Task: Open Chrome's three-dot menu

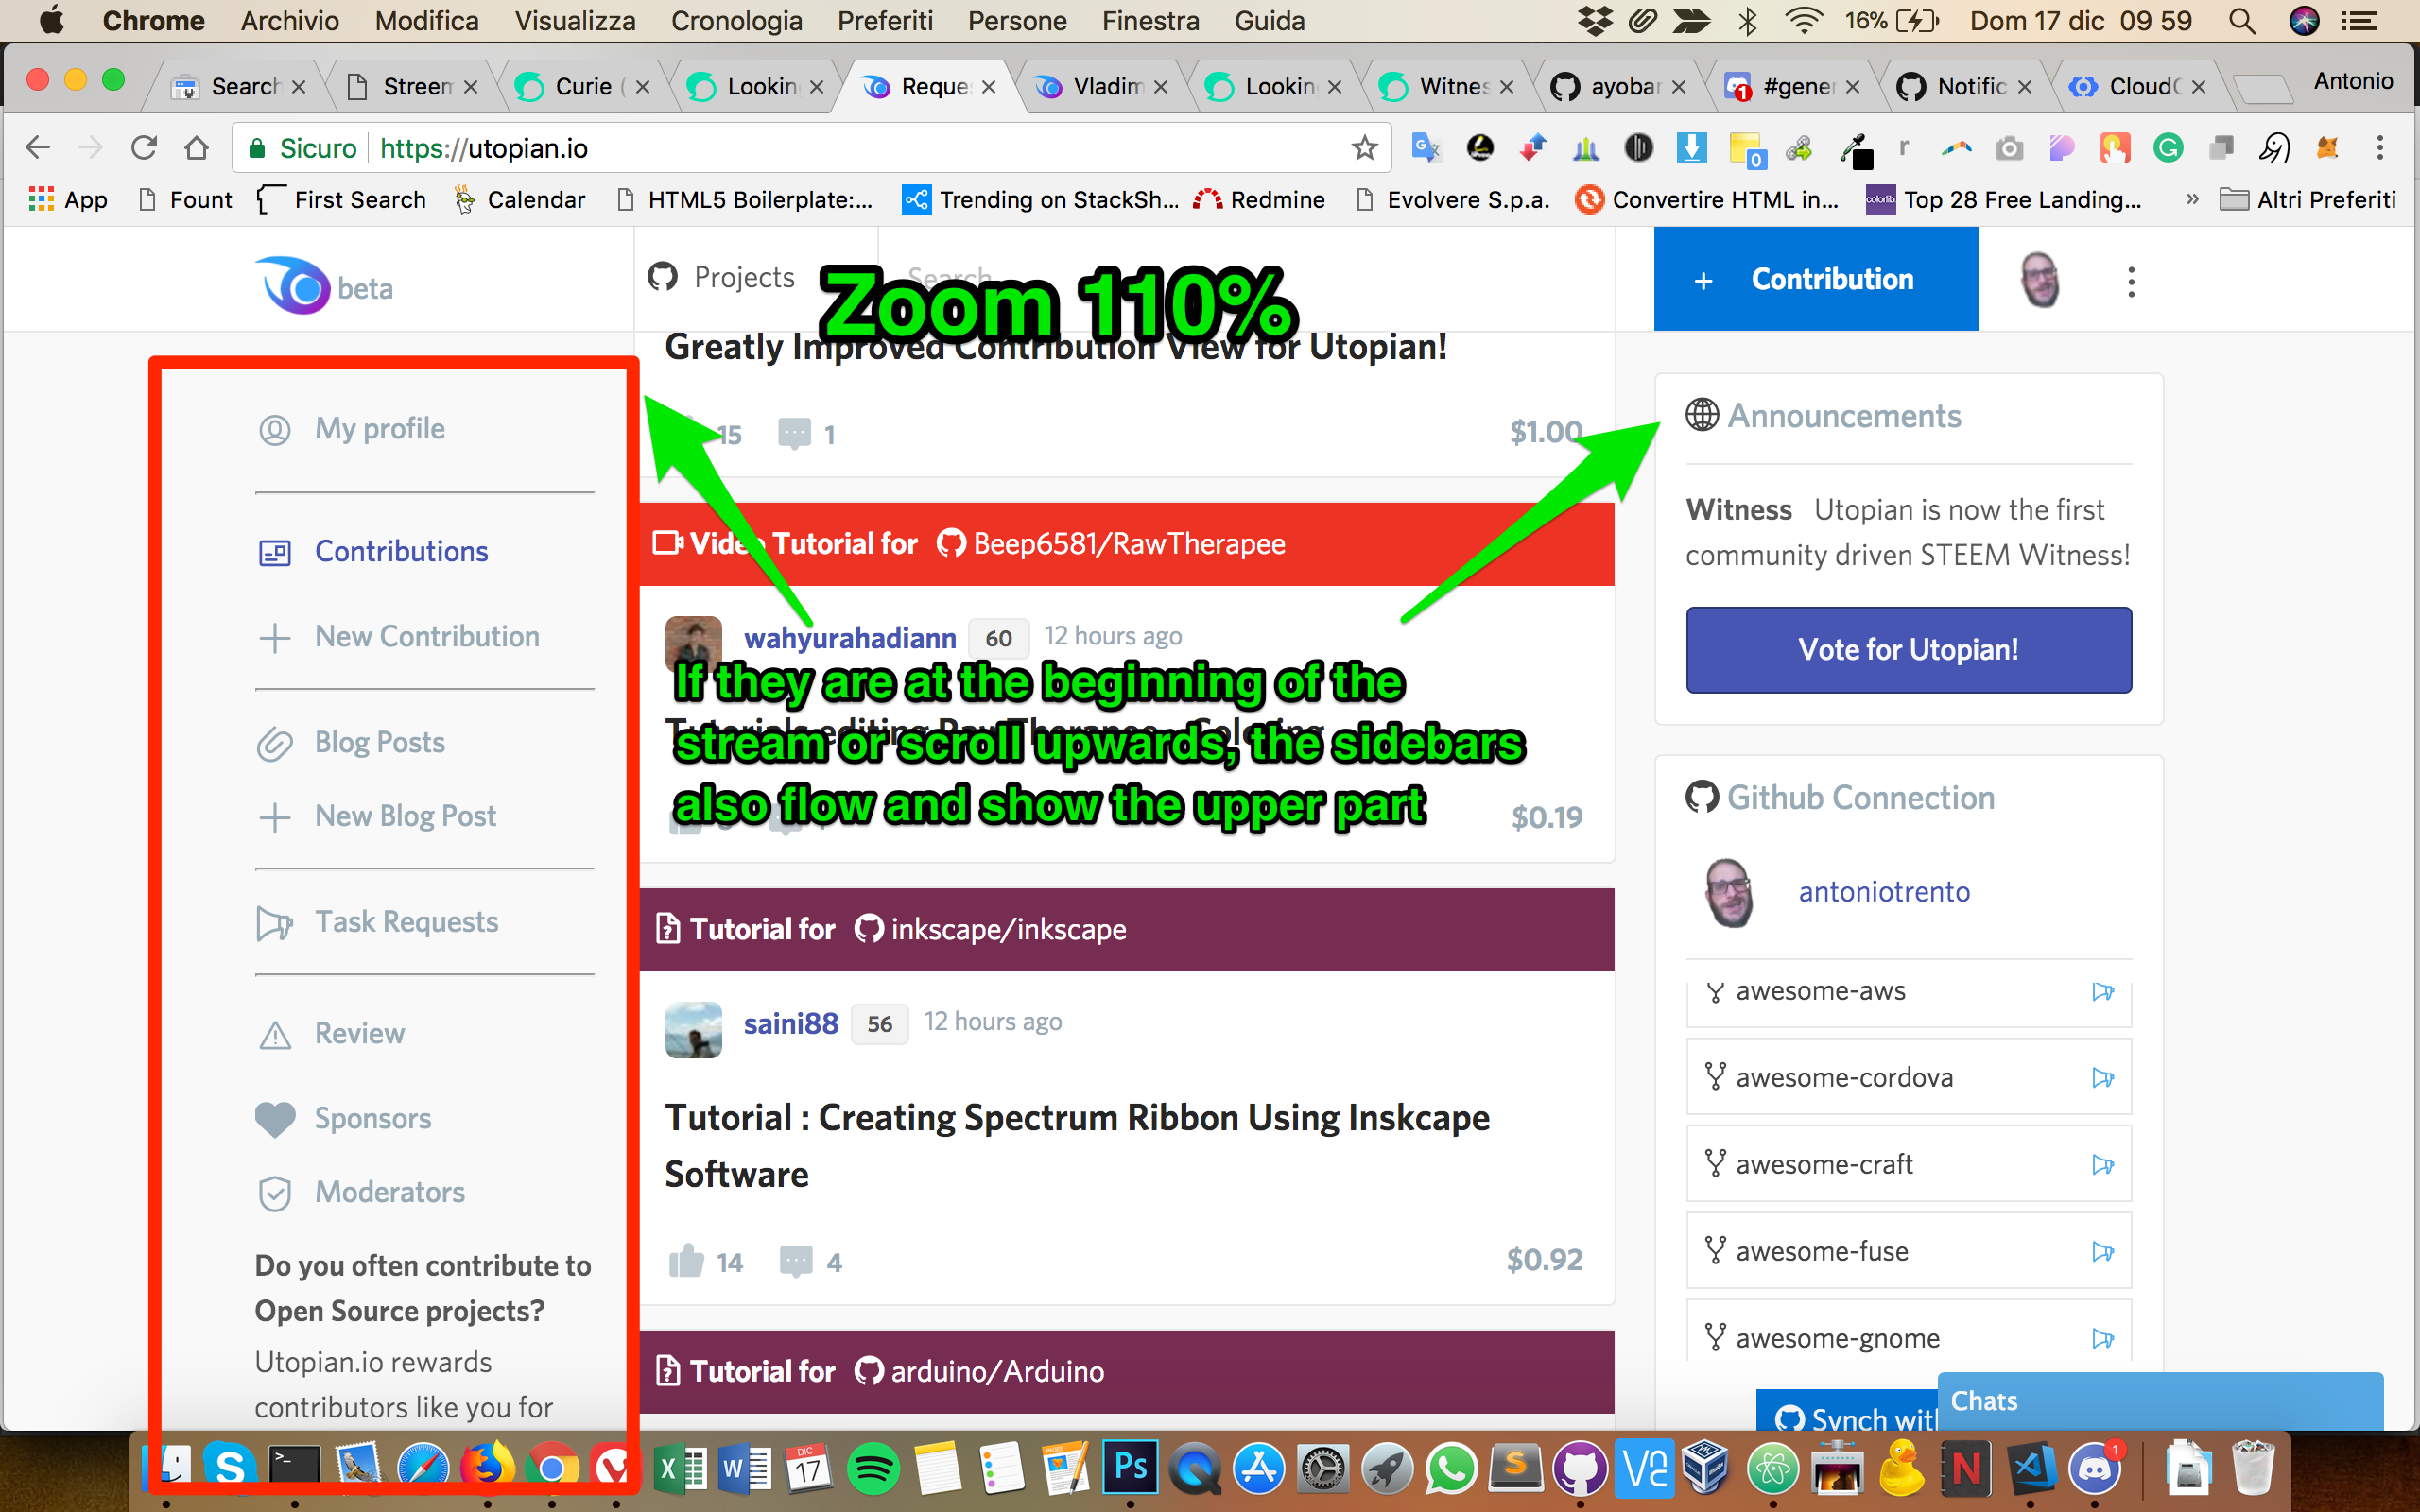Action: pyautogui.click(x=2380, y=148)
